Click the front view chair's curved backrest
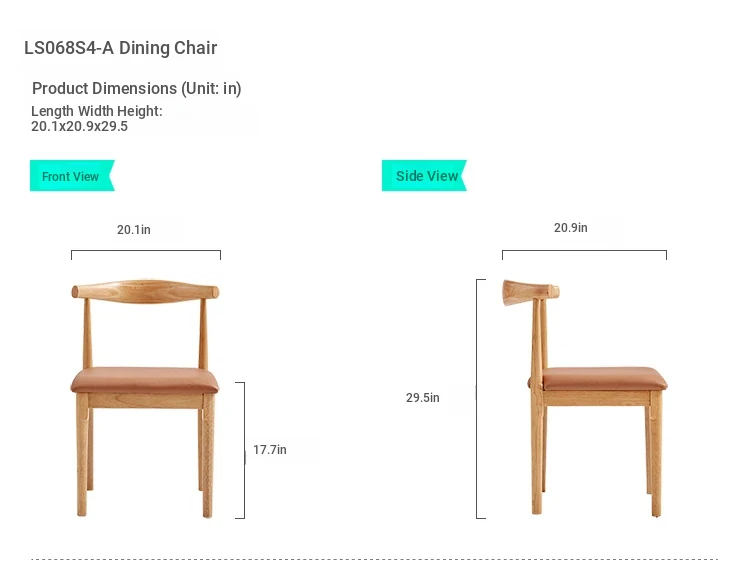Image resolution: width=750 pixels, height=580 pixels. pyautogui.click(x=145, y=290)
